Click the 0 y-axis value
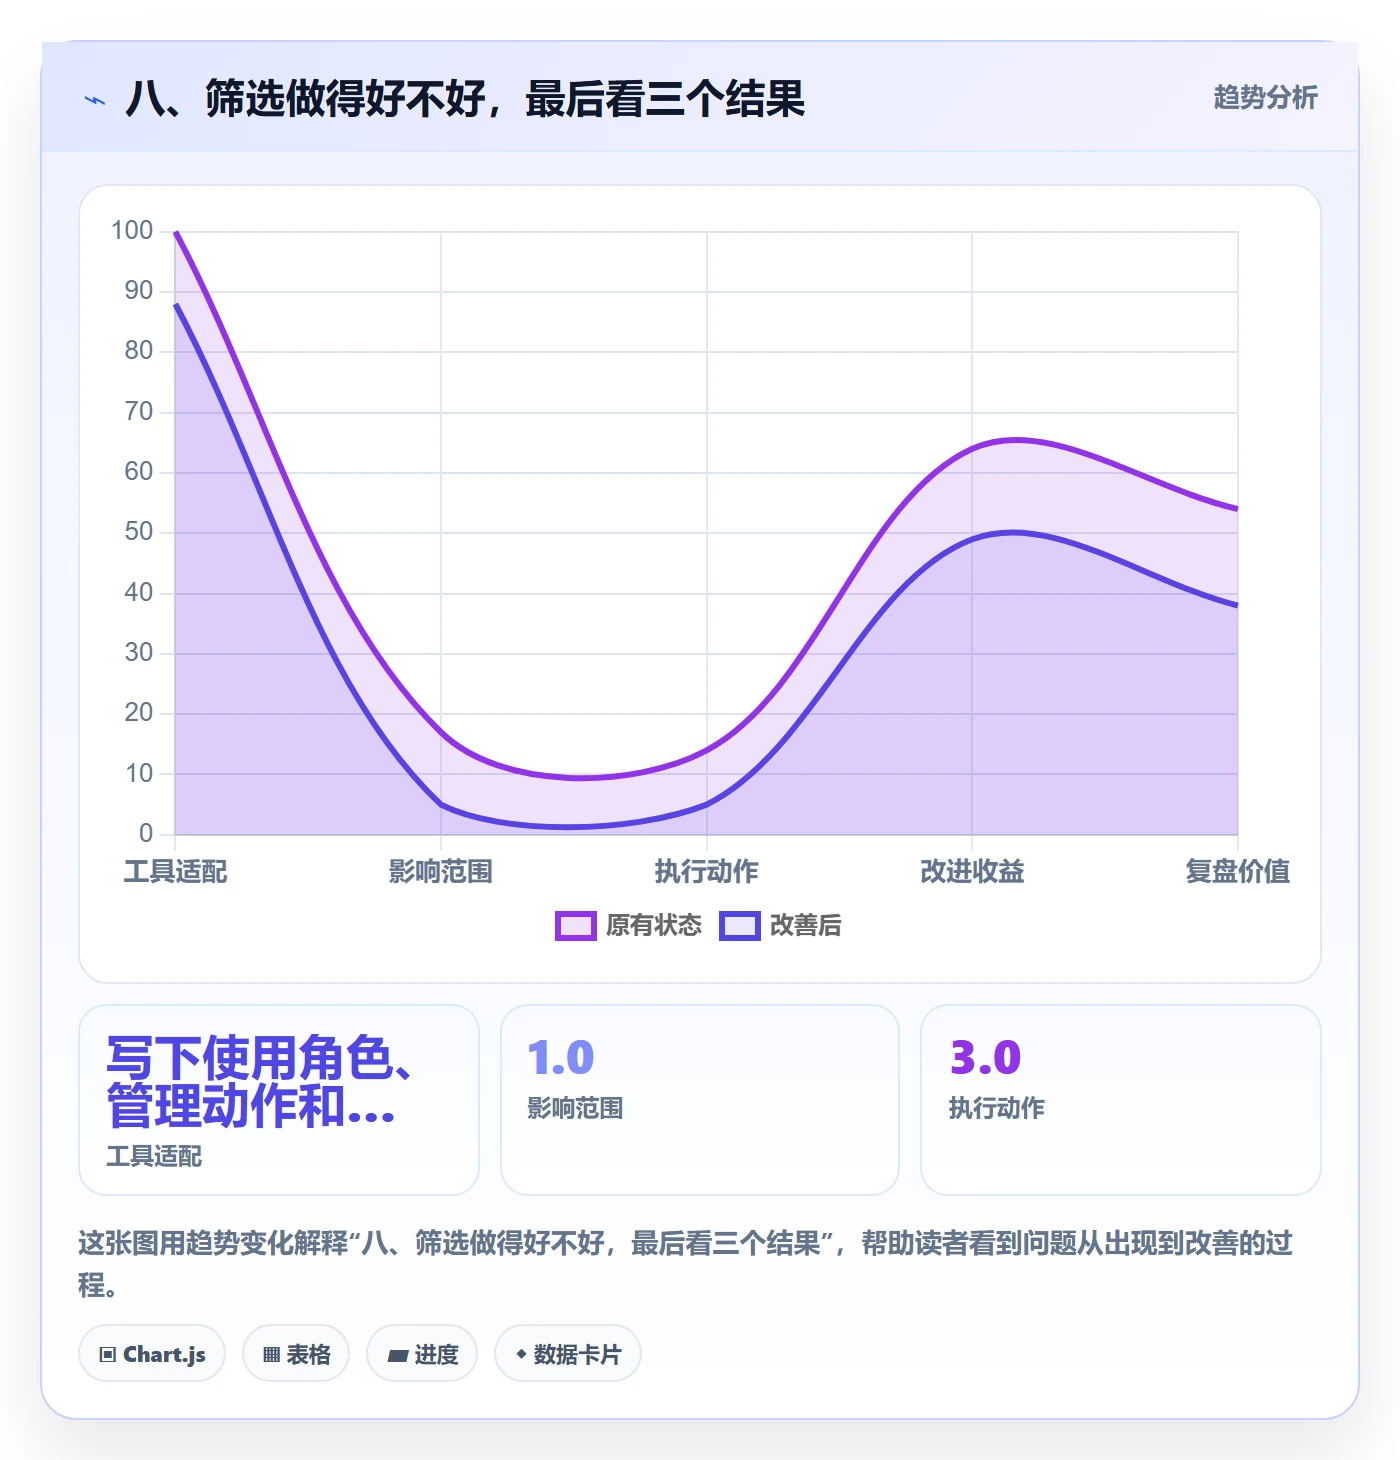 coord(146,833)
